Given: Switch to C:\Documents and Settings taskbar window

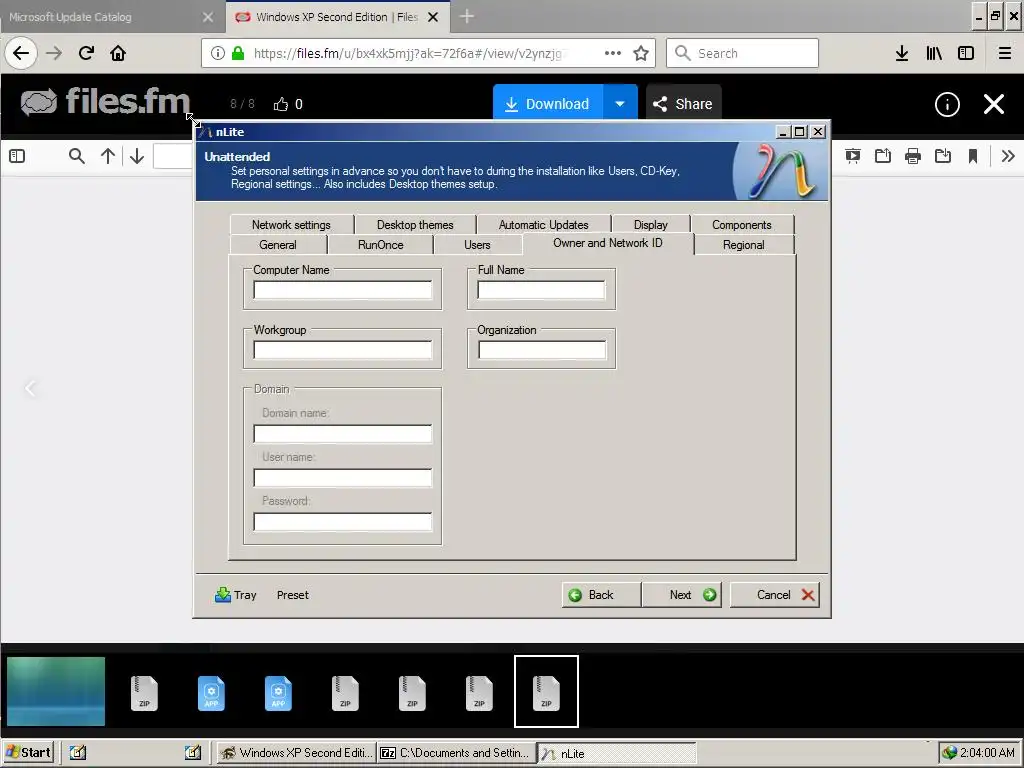Looking at the screenshot, I should coord(456,753).
